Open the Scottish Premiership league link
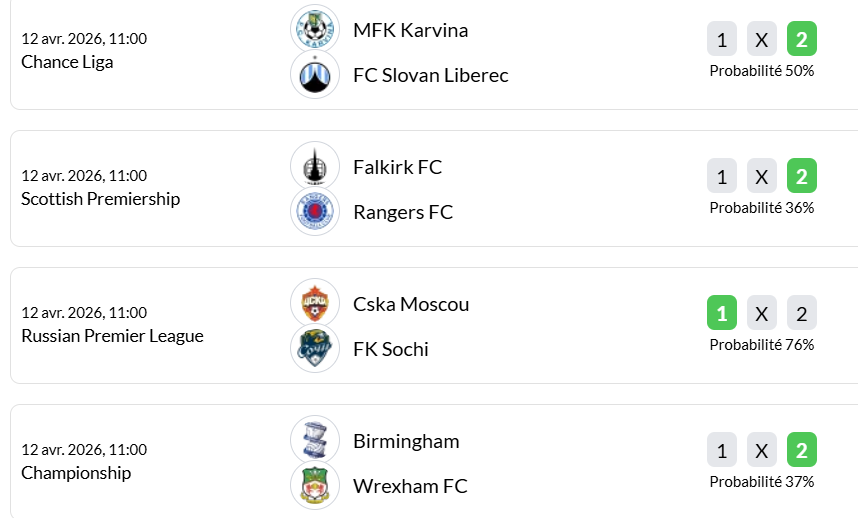 tap(100, 199)
